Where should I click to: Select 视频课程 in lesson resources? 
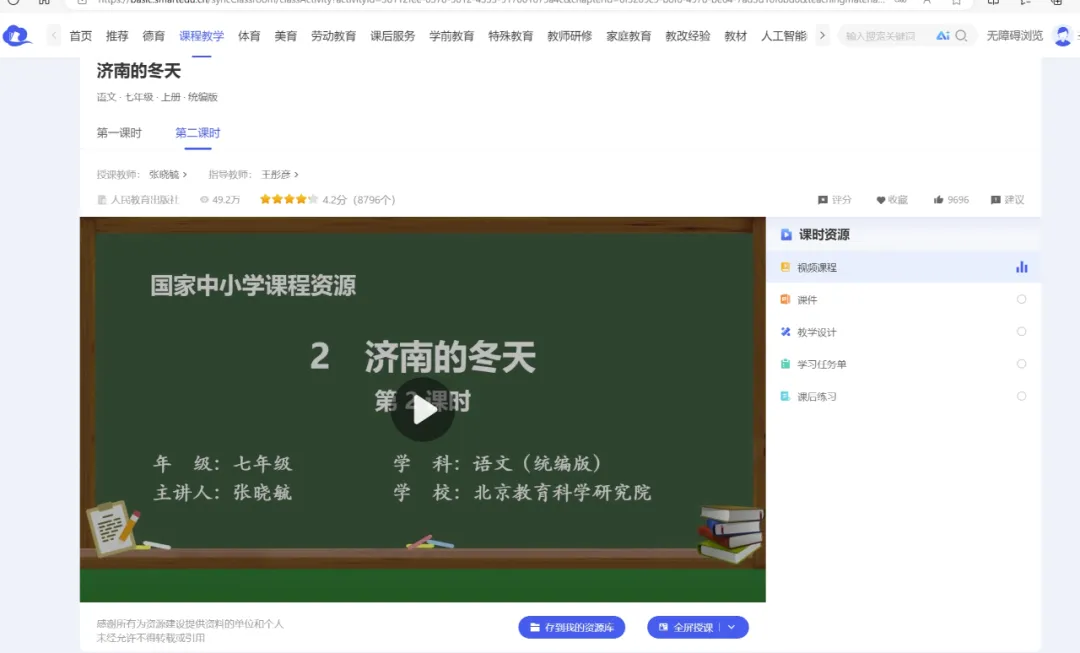903,267
